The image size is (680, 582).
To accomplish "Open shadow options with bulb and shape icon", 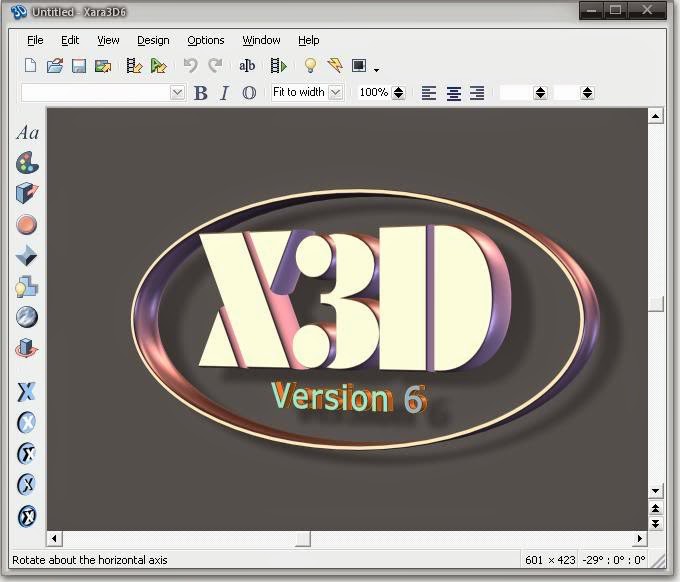I will pos(26,286).
